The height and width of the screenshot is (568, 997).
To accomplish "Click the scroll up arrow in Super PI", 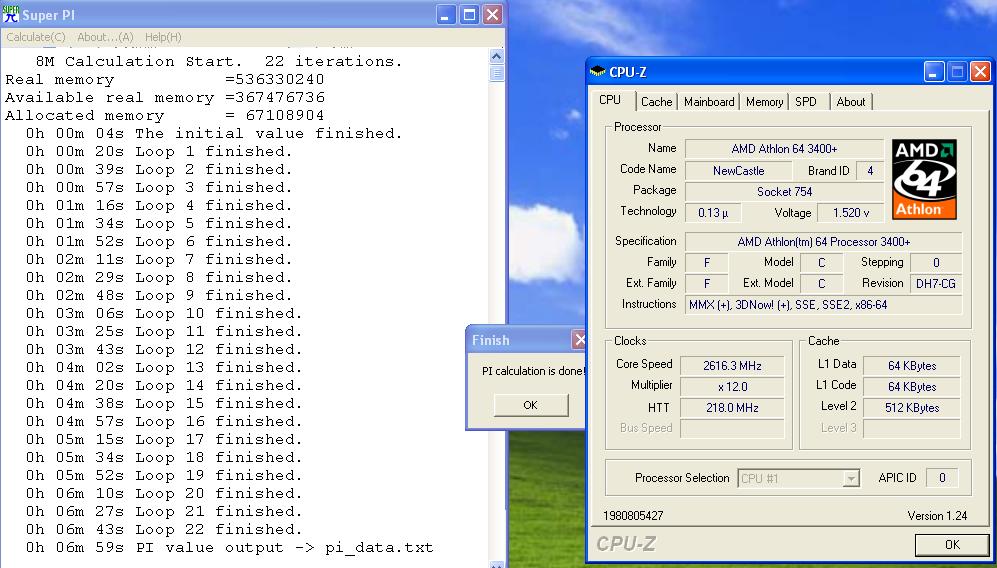I will click(x=497, y=56).
